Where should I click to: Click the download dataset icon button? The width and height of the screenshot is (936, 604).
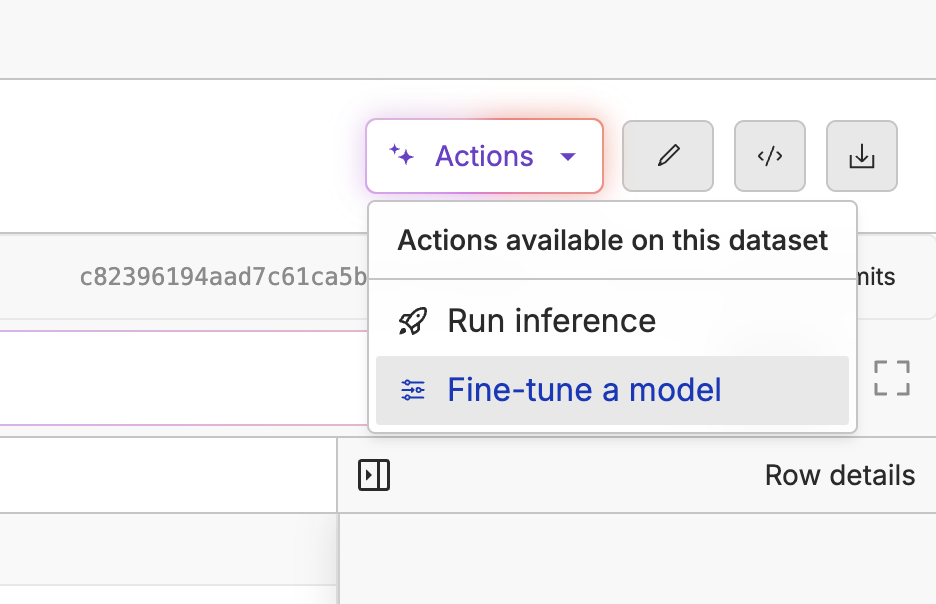[861, 156]
